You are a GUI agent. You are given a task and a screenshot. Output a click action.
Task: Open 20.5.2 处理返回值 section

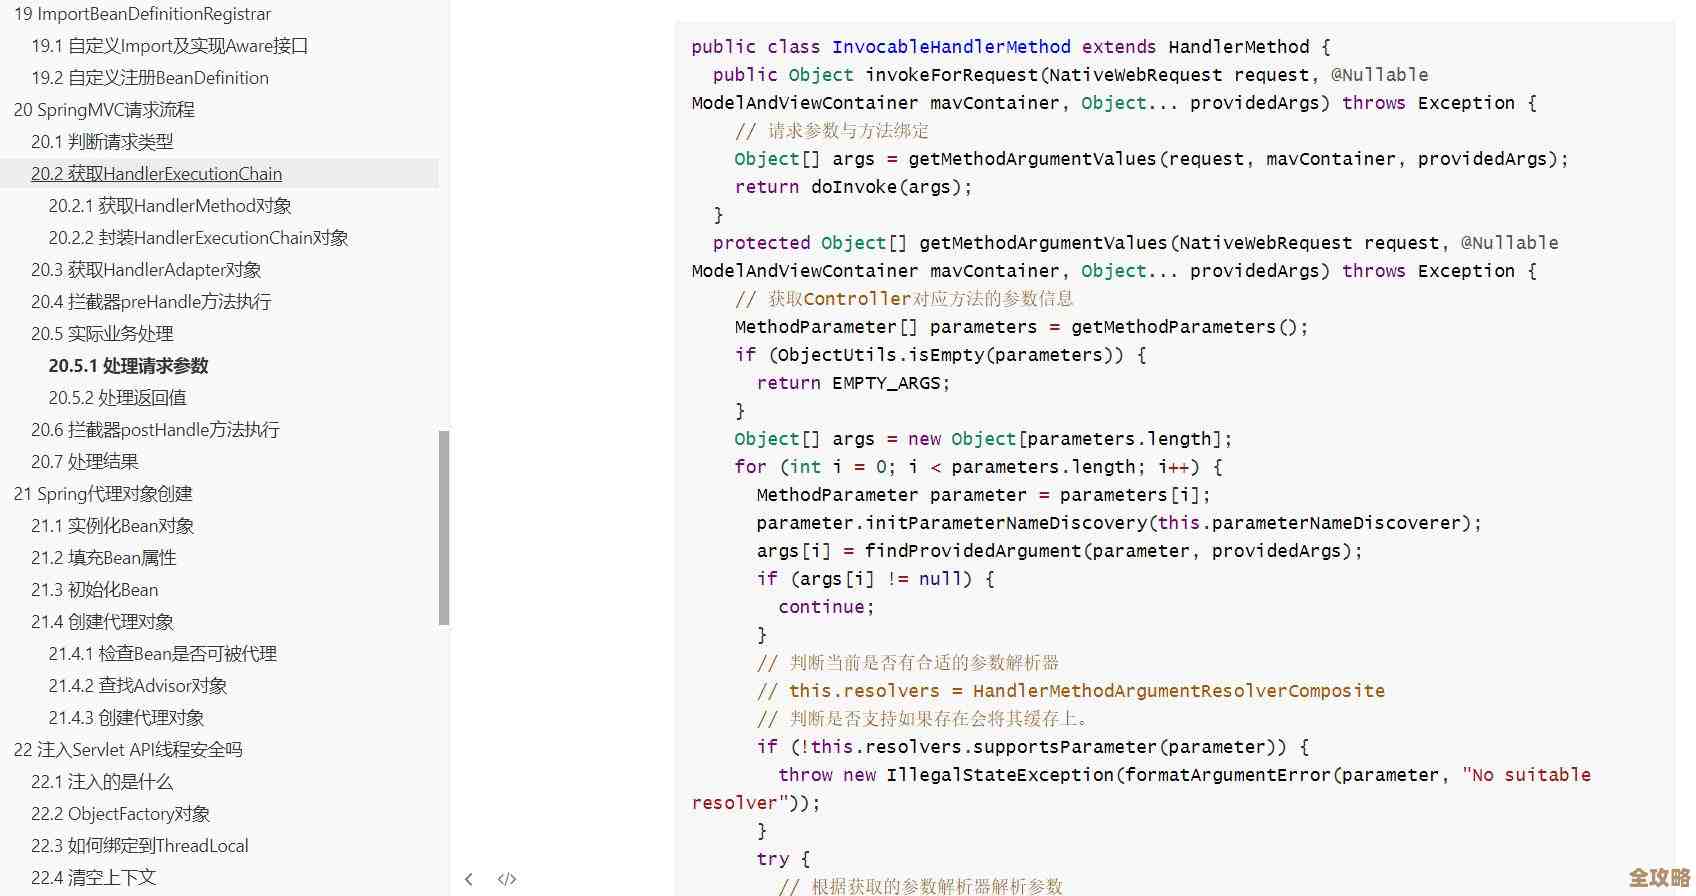coord(117,398)
